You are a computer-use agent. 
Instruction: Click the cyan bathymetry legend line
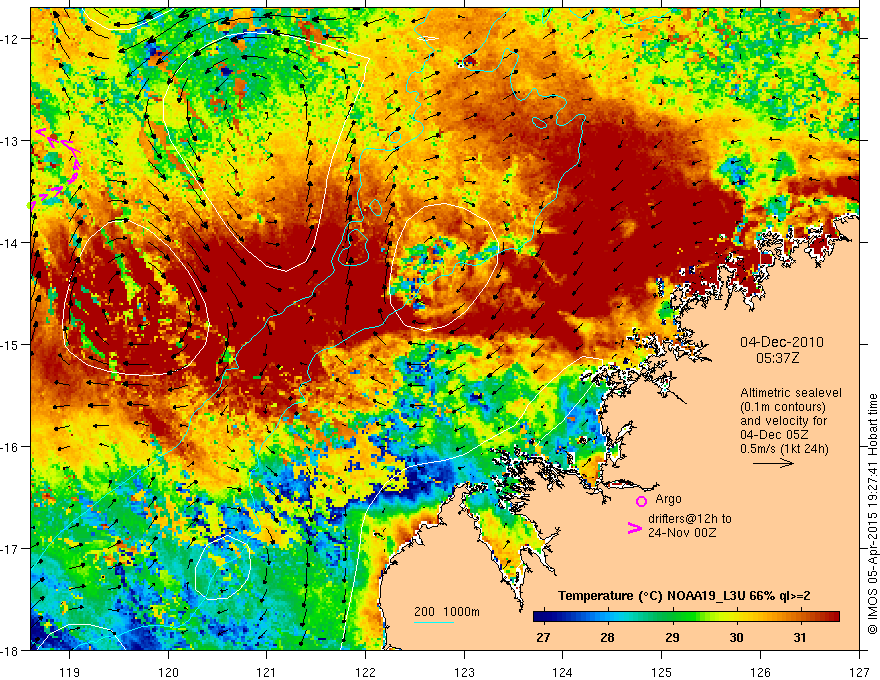433,622
